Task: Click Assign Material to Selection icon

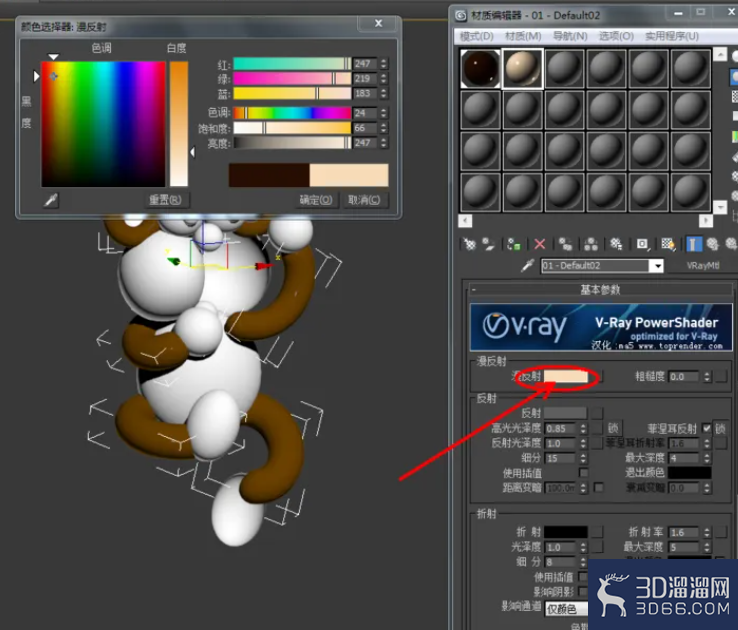Action: point(514,244)
